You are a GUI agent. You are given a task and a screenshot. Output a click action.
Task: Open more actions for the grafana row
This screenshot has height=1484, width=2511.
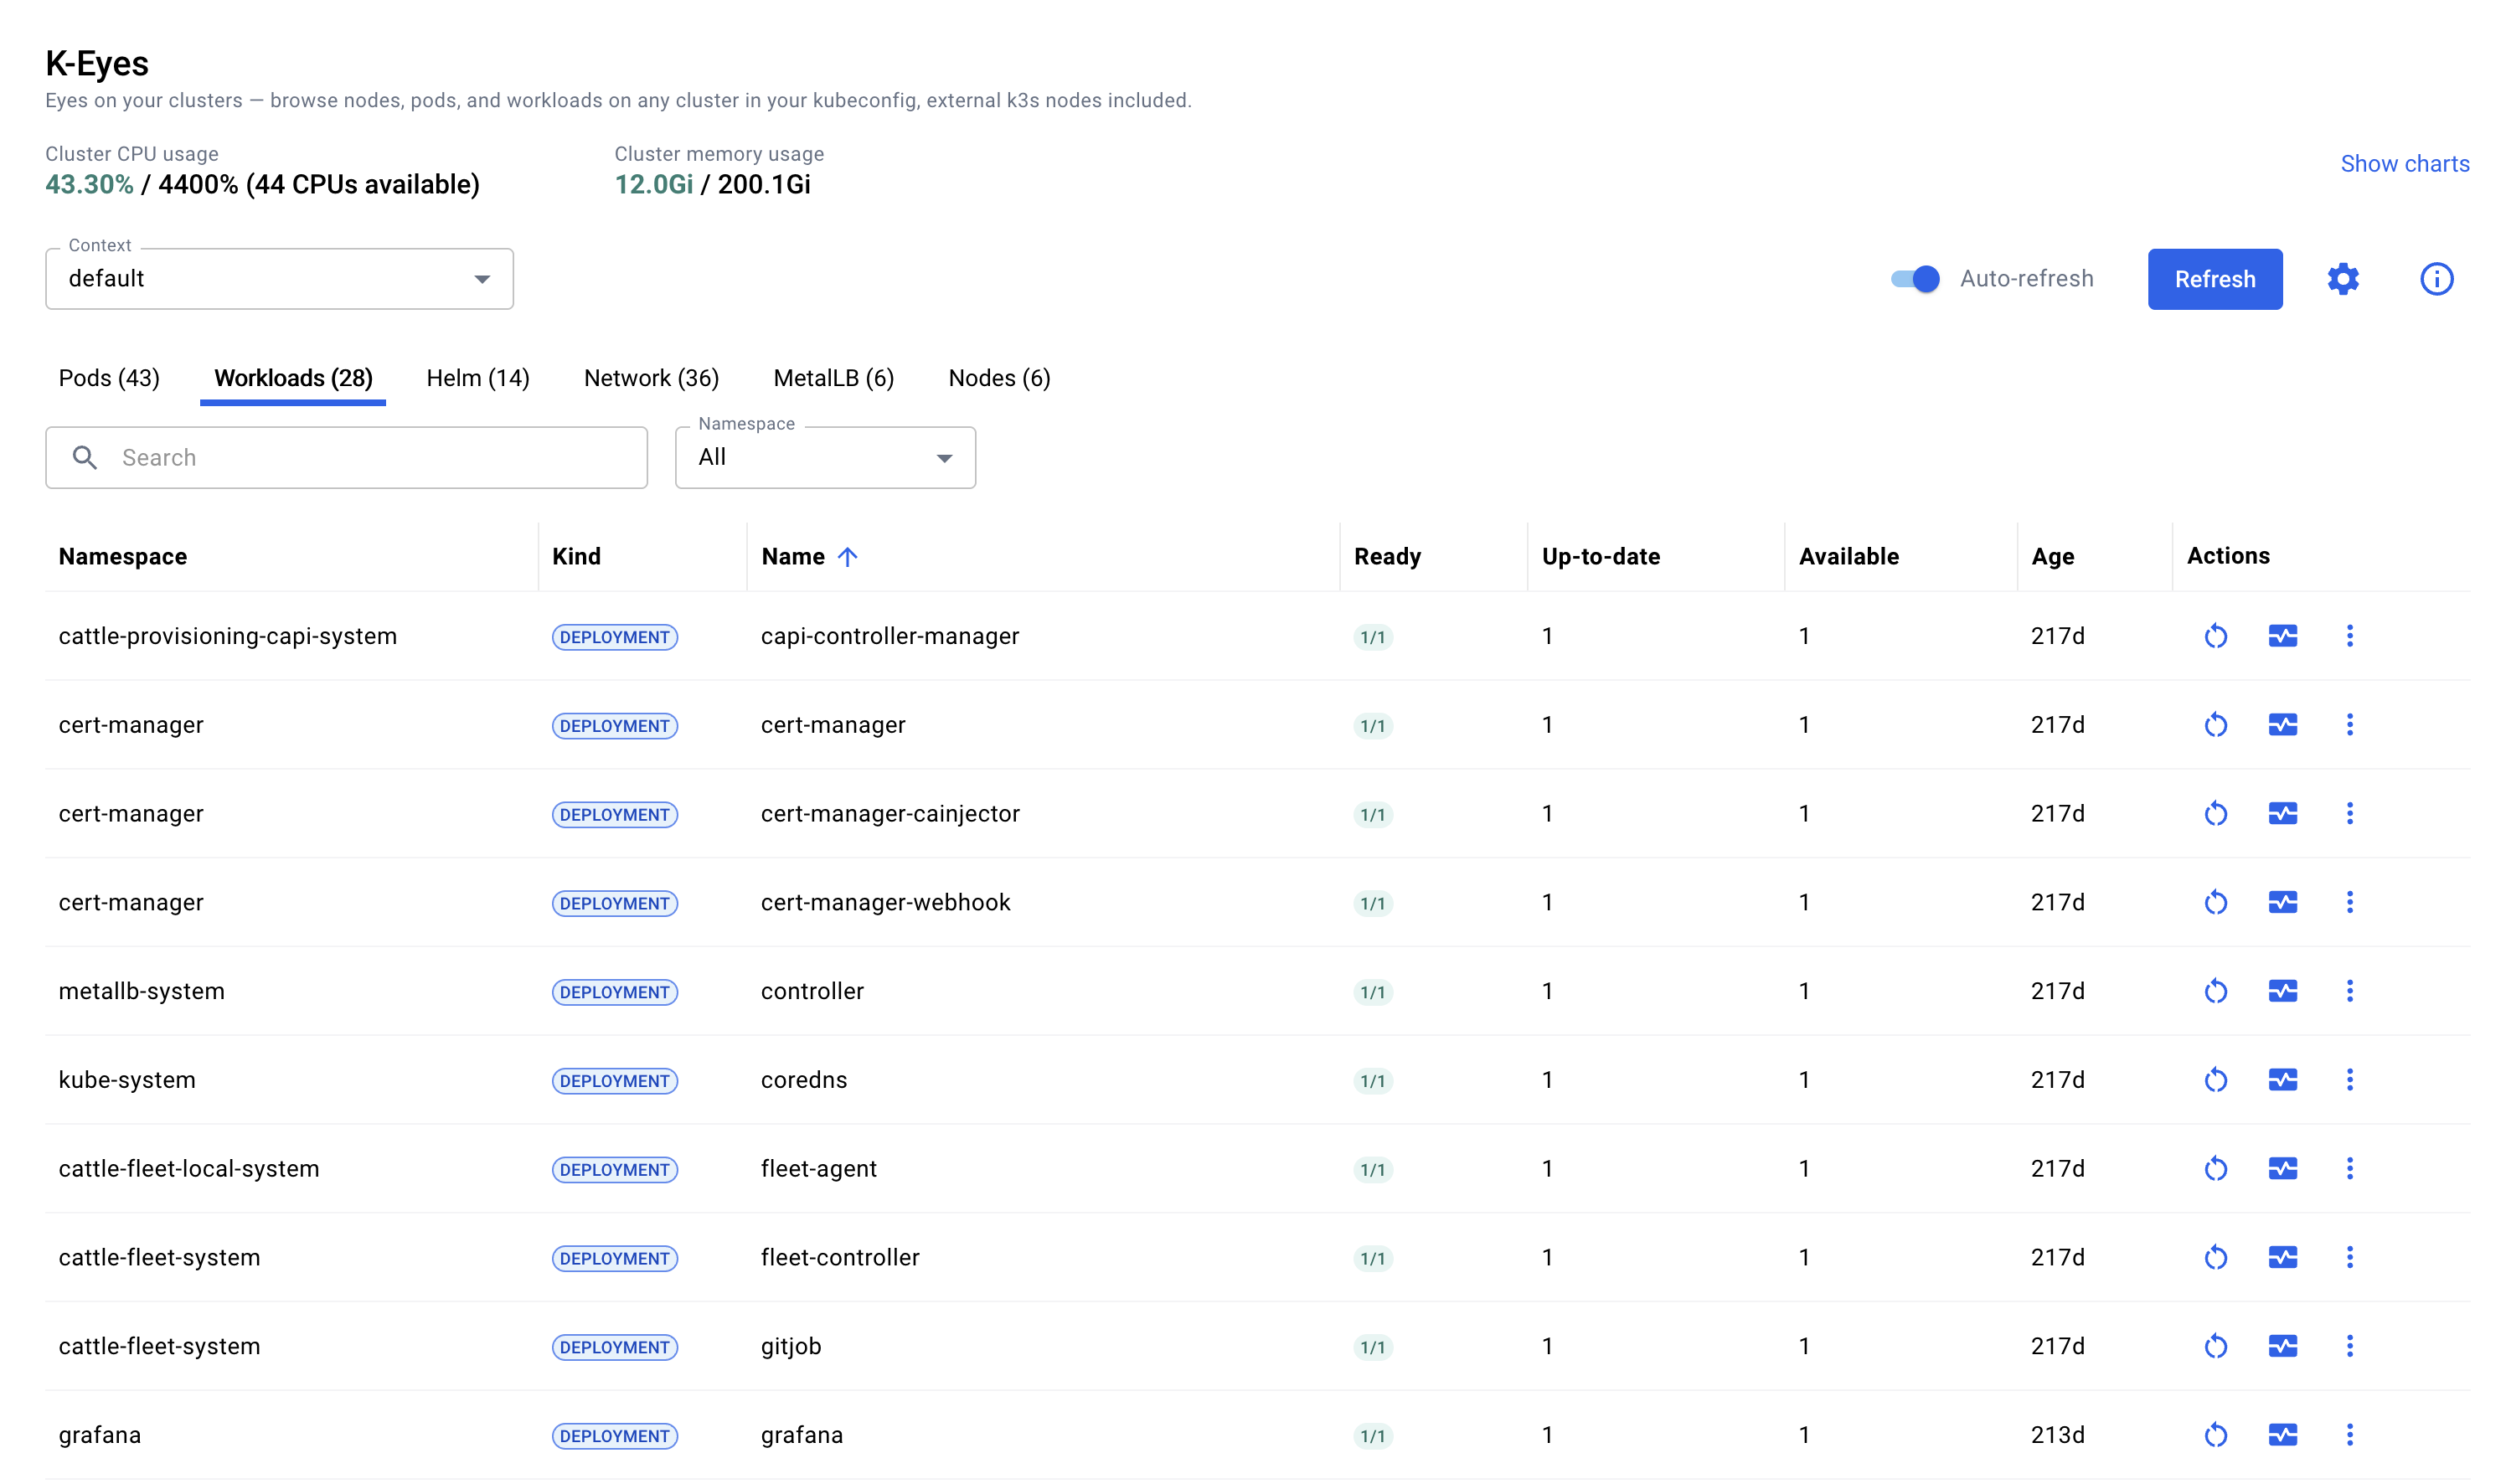(2349, 1435)
